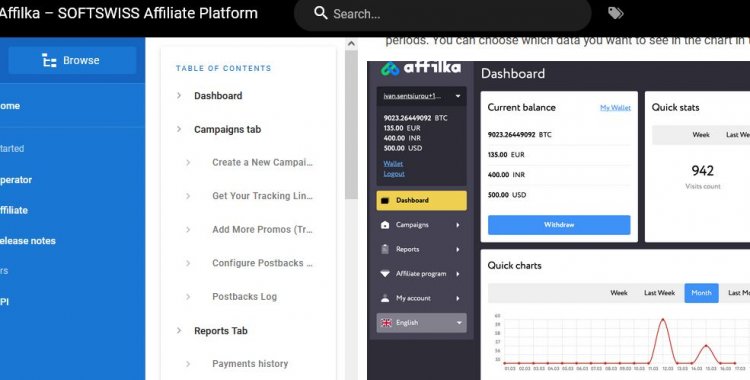
Task: Click the Reports clipboard icon
Action: coord(385,249)
